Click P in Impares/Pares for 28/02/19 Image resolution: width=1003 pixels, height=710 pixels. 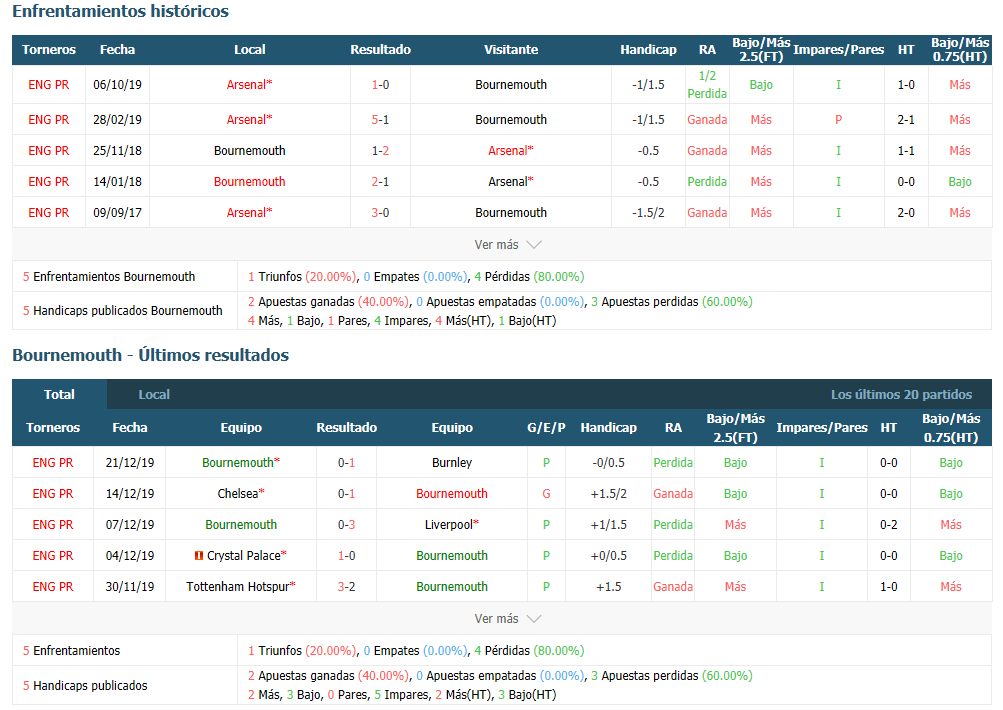click(839, 120)
